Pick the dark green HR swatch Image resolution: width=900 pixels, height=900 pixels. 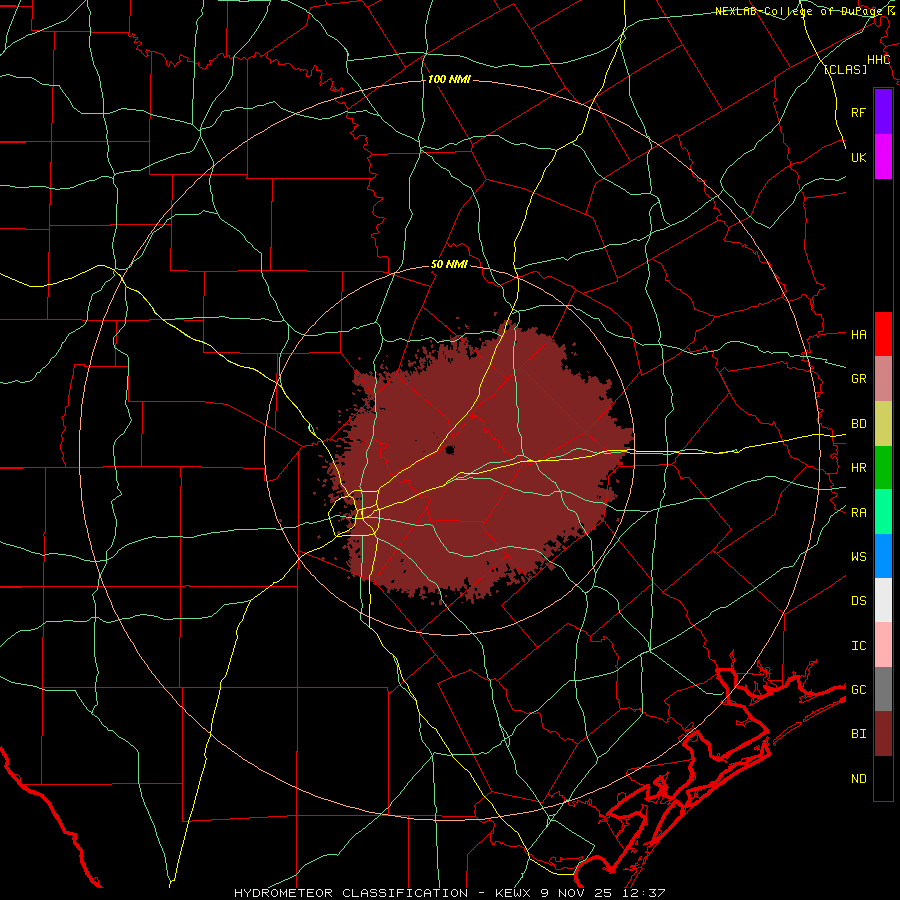[x=883, y=468]
